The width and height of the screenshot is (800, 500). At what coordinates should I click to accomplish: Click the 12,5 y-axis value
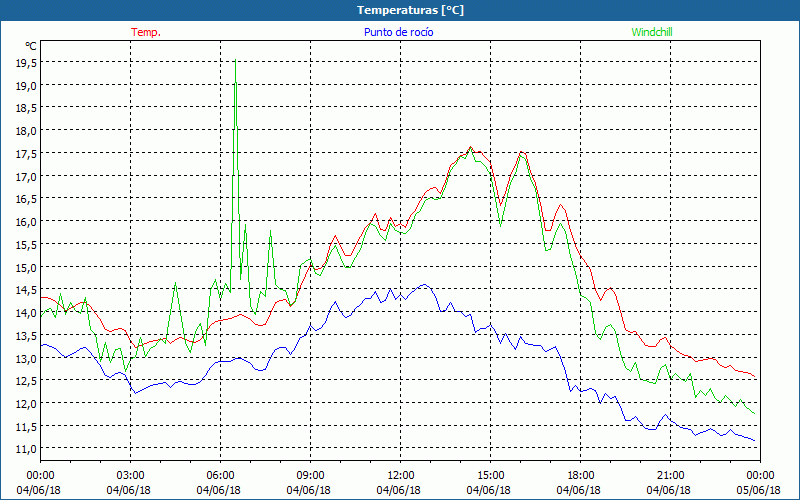(x=27, y=381)
